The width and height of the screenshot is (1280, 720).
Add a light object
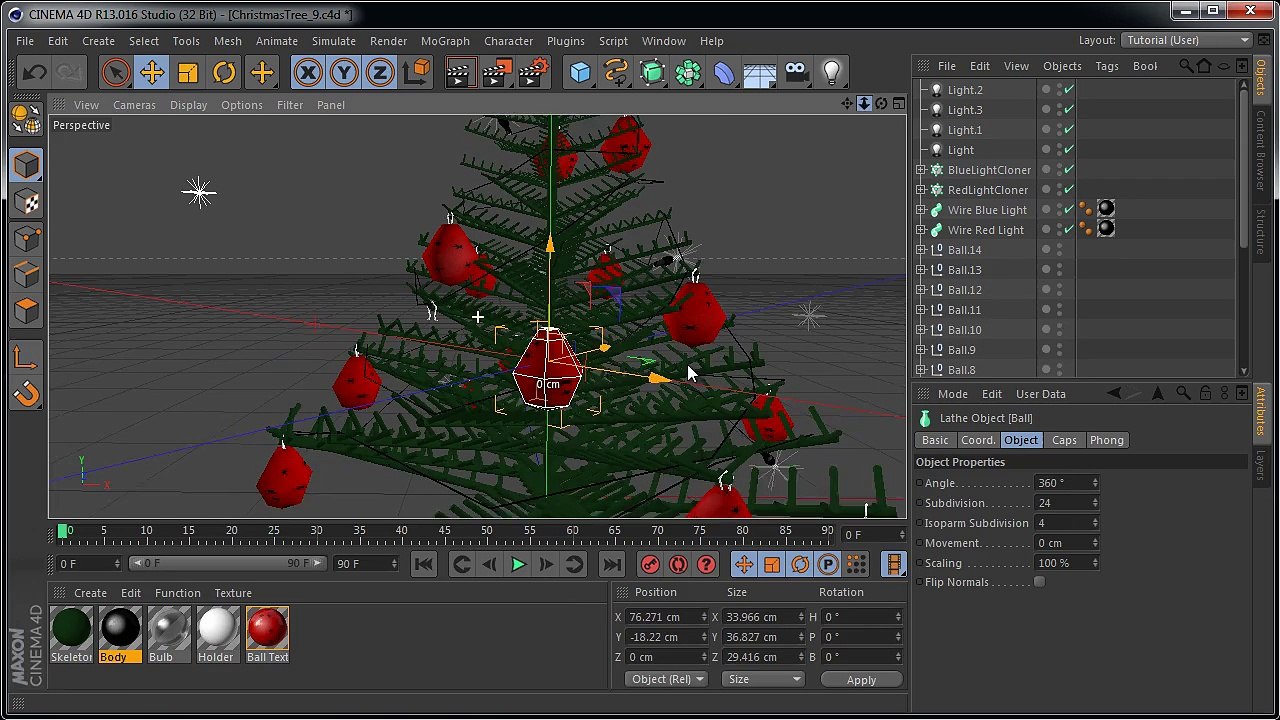click(832, 72)
